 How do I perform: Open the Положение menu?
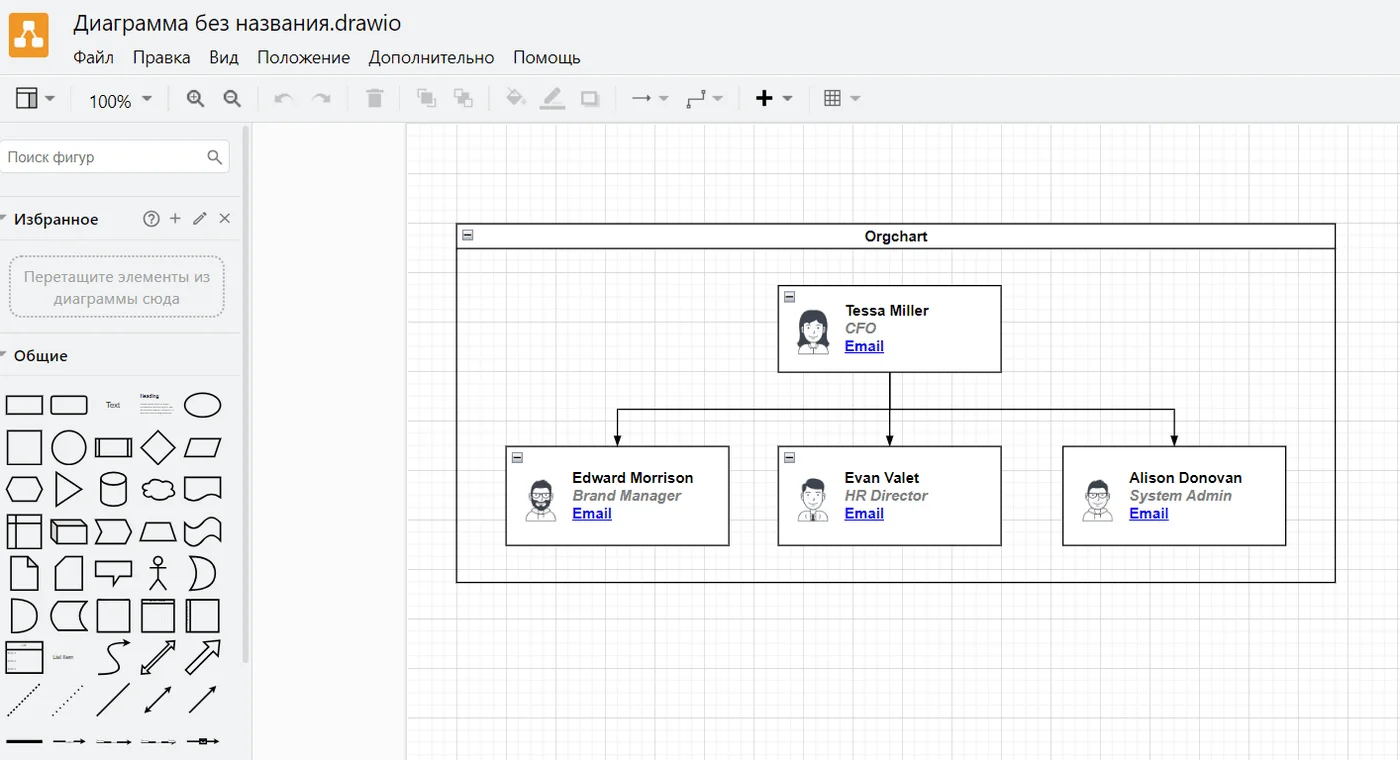(x=303, y=57)
